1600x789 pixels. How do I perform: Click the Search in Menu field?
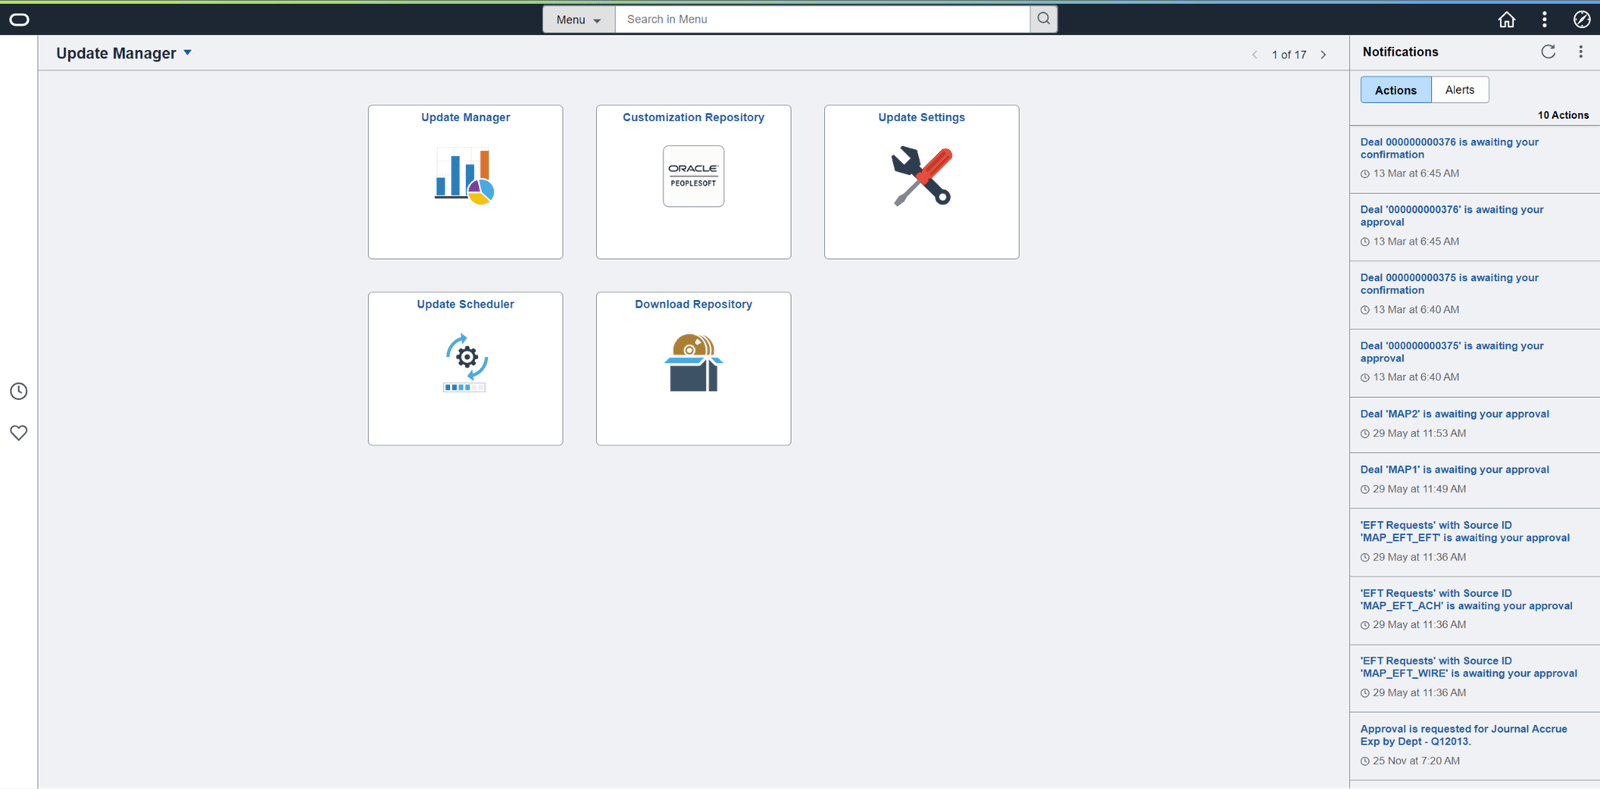822,19
